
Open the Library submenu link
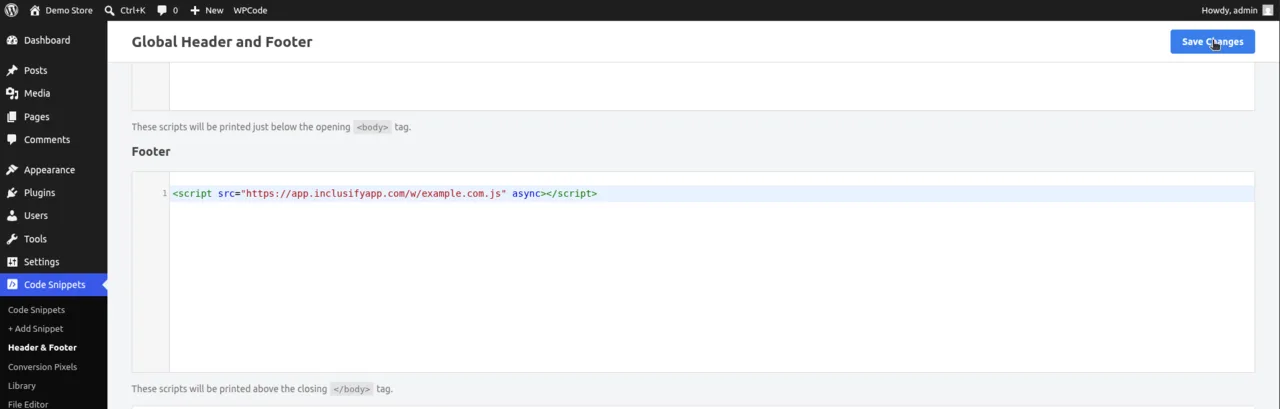(x=22, y=385)
